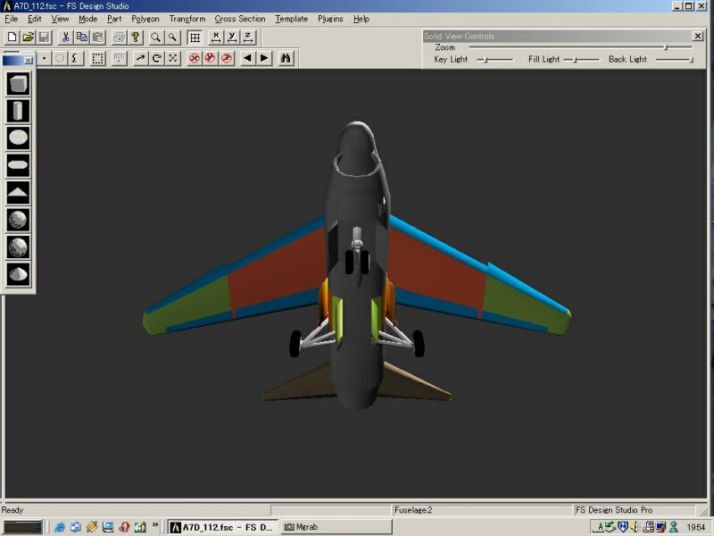The image size is (714, 536).
Task: Click the Zoom in magnifier icon
Action: point(156,37)
